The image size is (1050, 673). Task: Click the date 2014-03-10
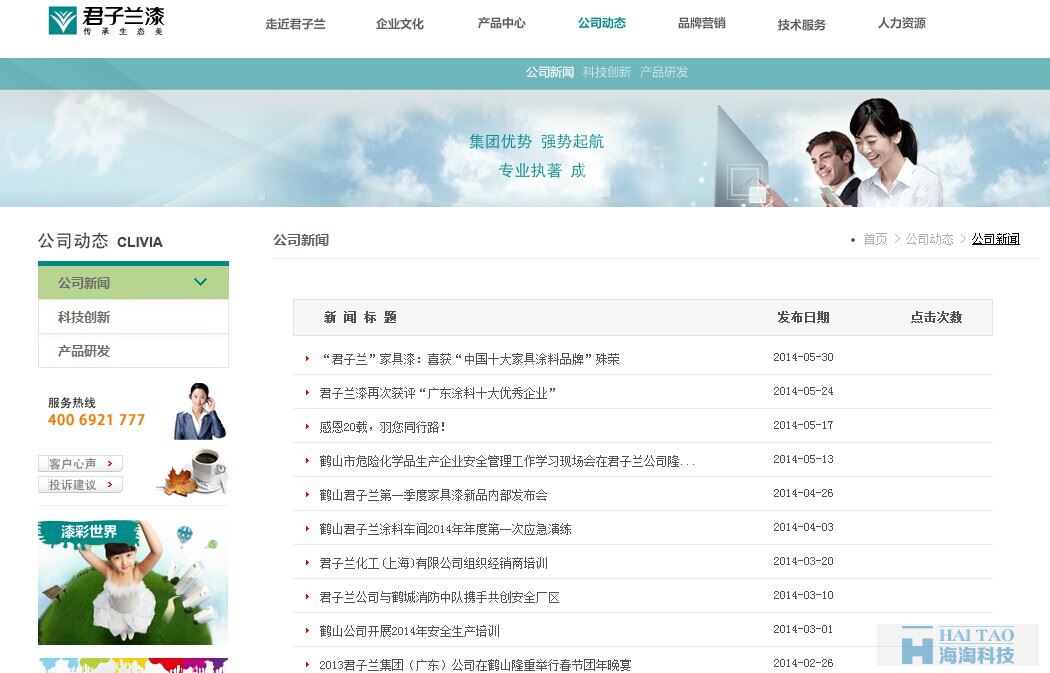click(804, 595)
